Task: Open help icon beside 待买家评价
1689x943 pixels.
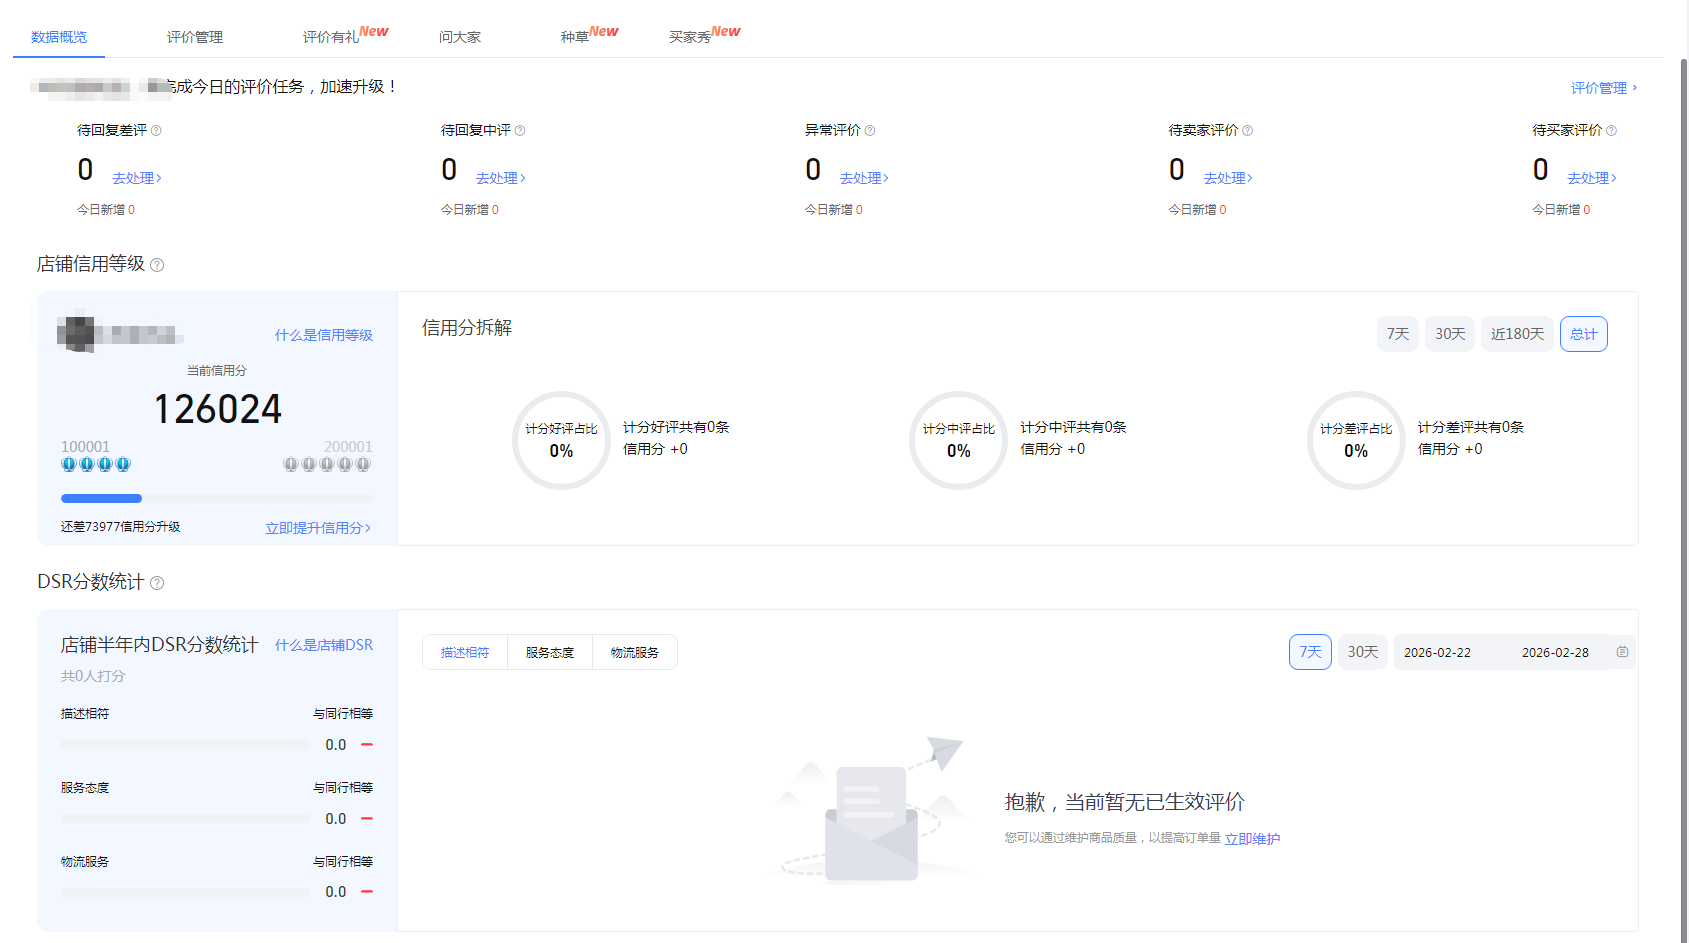Action: 1611,131
